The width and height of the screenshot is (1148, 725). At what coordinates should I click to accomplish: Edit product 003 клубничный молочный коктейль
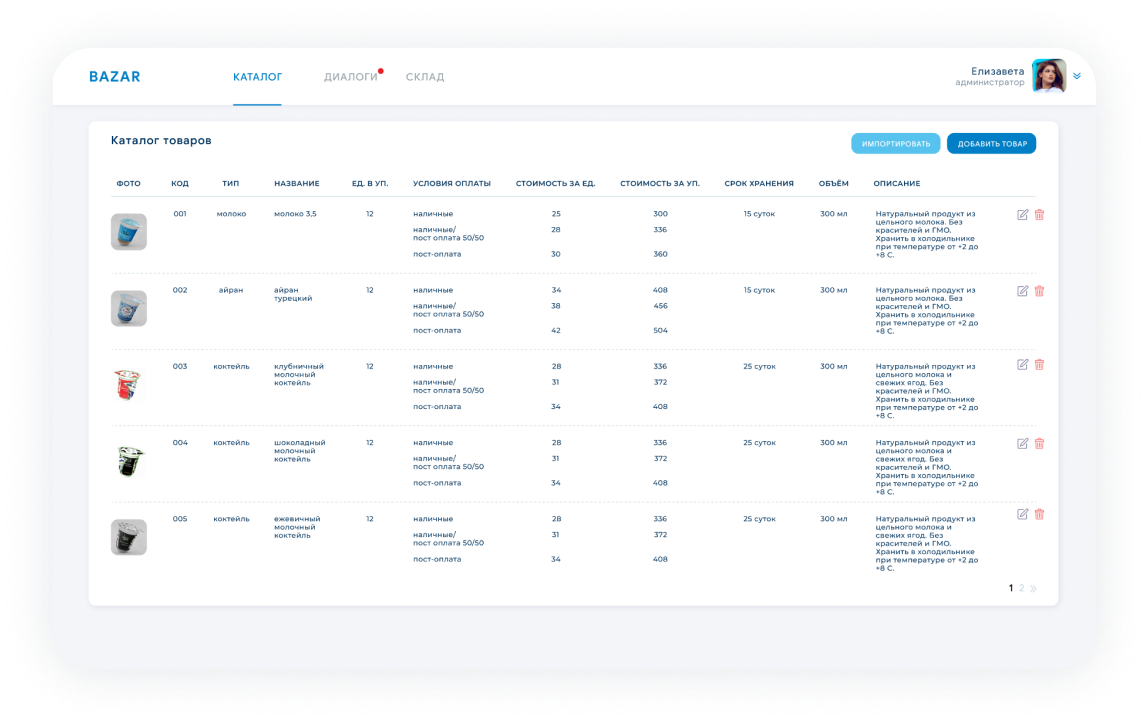1022,364
